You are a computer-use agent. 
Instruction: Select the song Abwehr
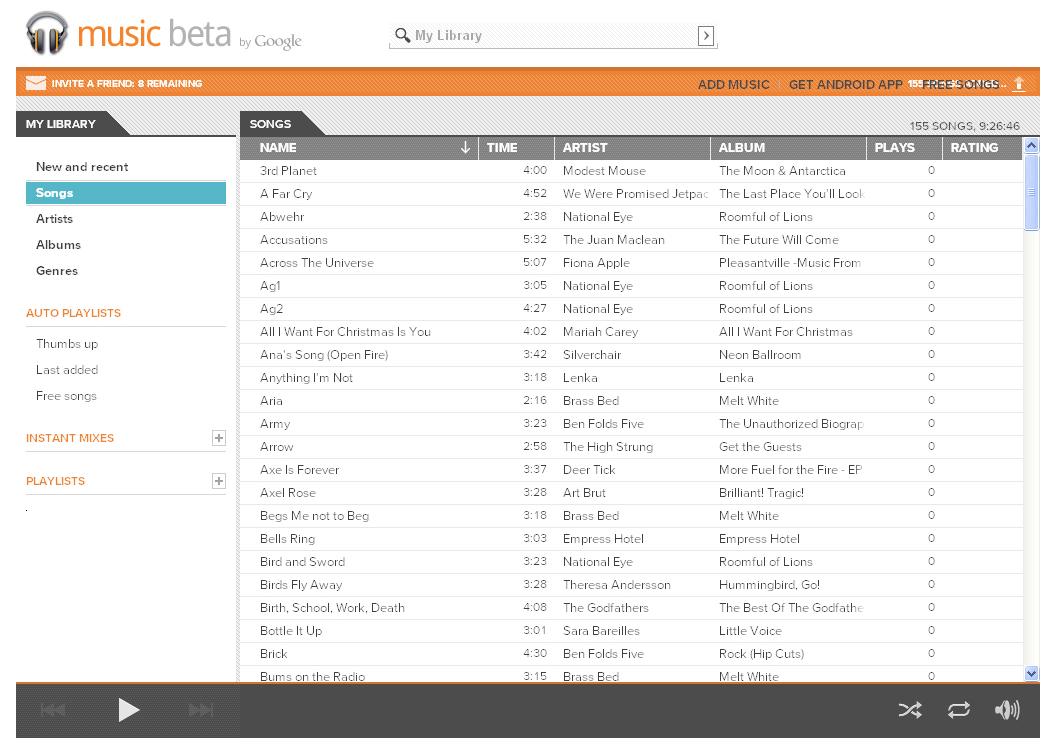pyautogui.click(x=282, y=217)
